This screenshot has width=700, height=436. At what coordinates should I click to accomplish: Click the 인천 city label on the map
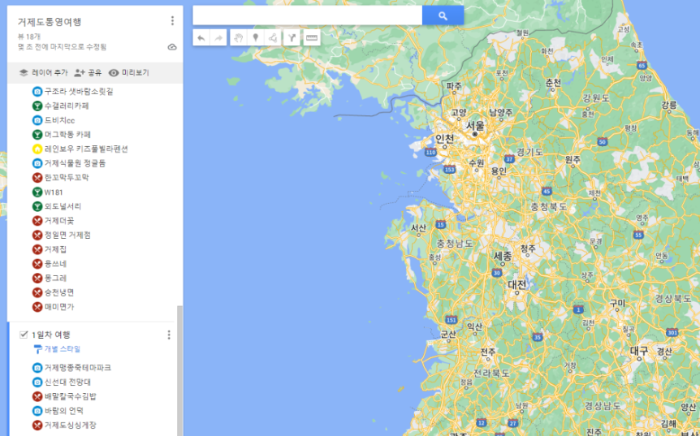tap(444, 139)
